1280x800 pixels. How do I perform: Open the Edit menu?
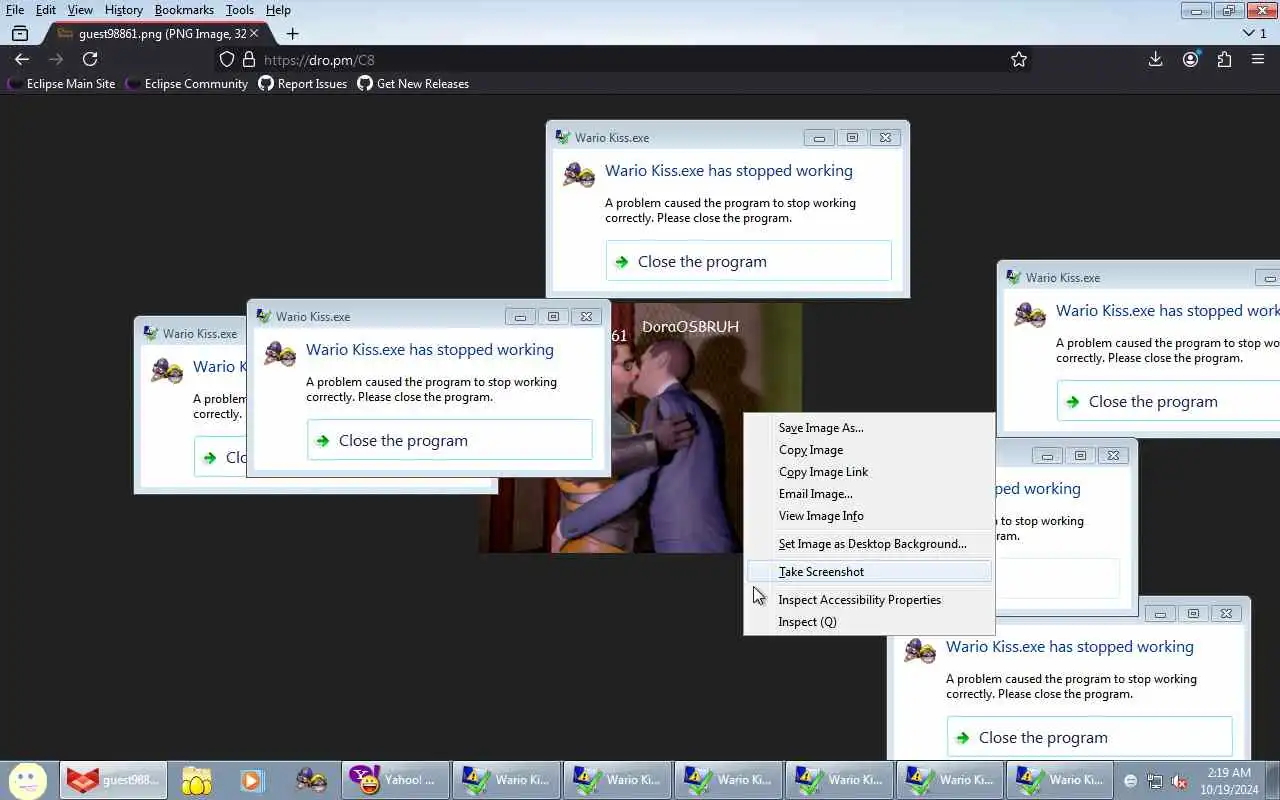pyautogui.click(x=46, y=10)
